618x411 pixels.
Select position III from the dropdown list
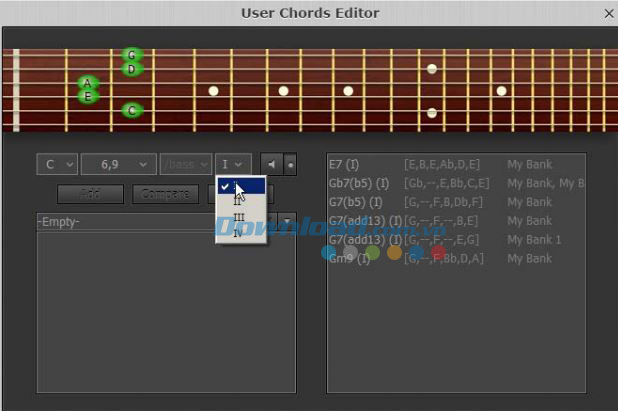pyautogui.click(x=238, y=217)
